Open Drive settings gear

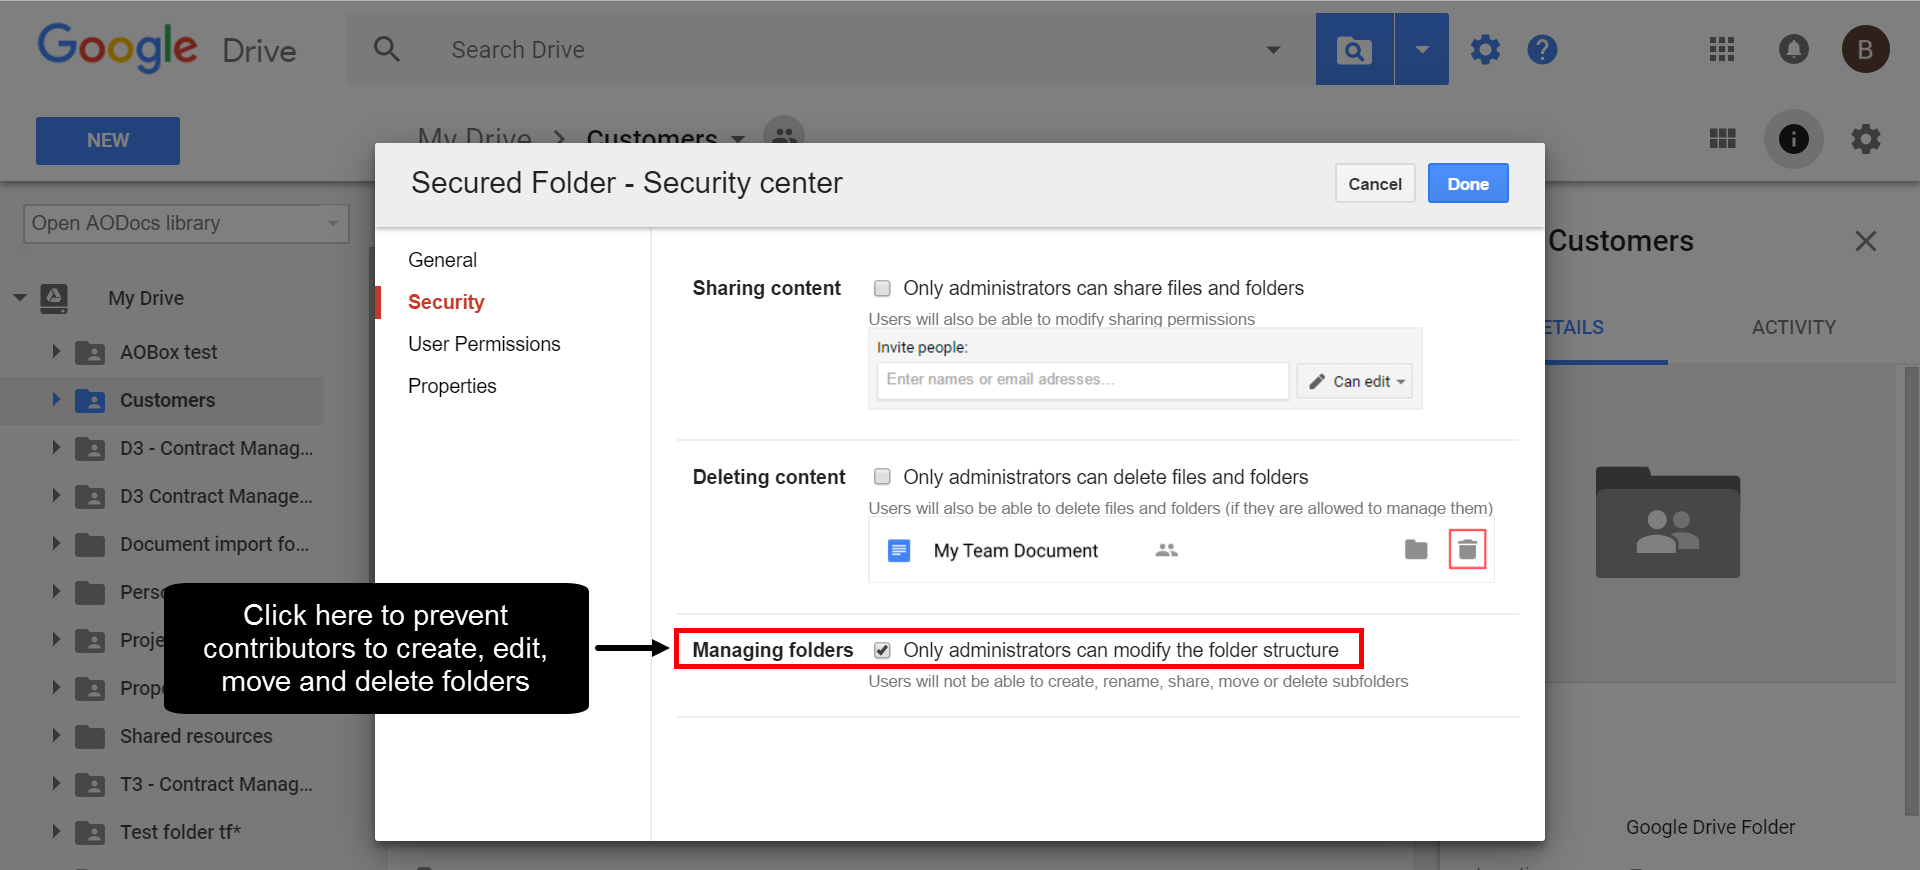(1865, 138)
